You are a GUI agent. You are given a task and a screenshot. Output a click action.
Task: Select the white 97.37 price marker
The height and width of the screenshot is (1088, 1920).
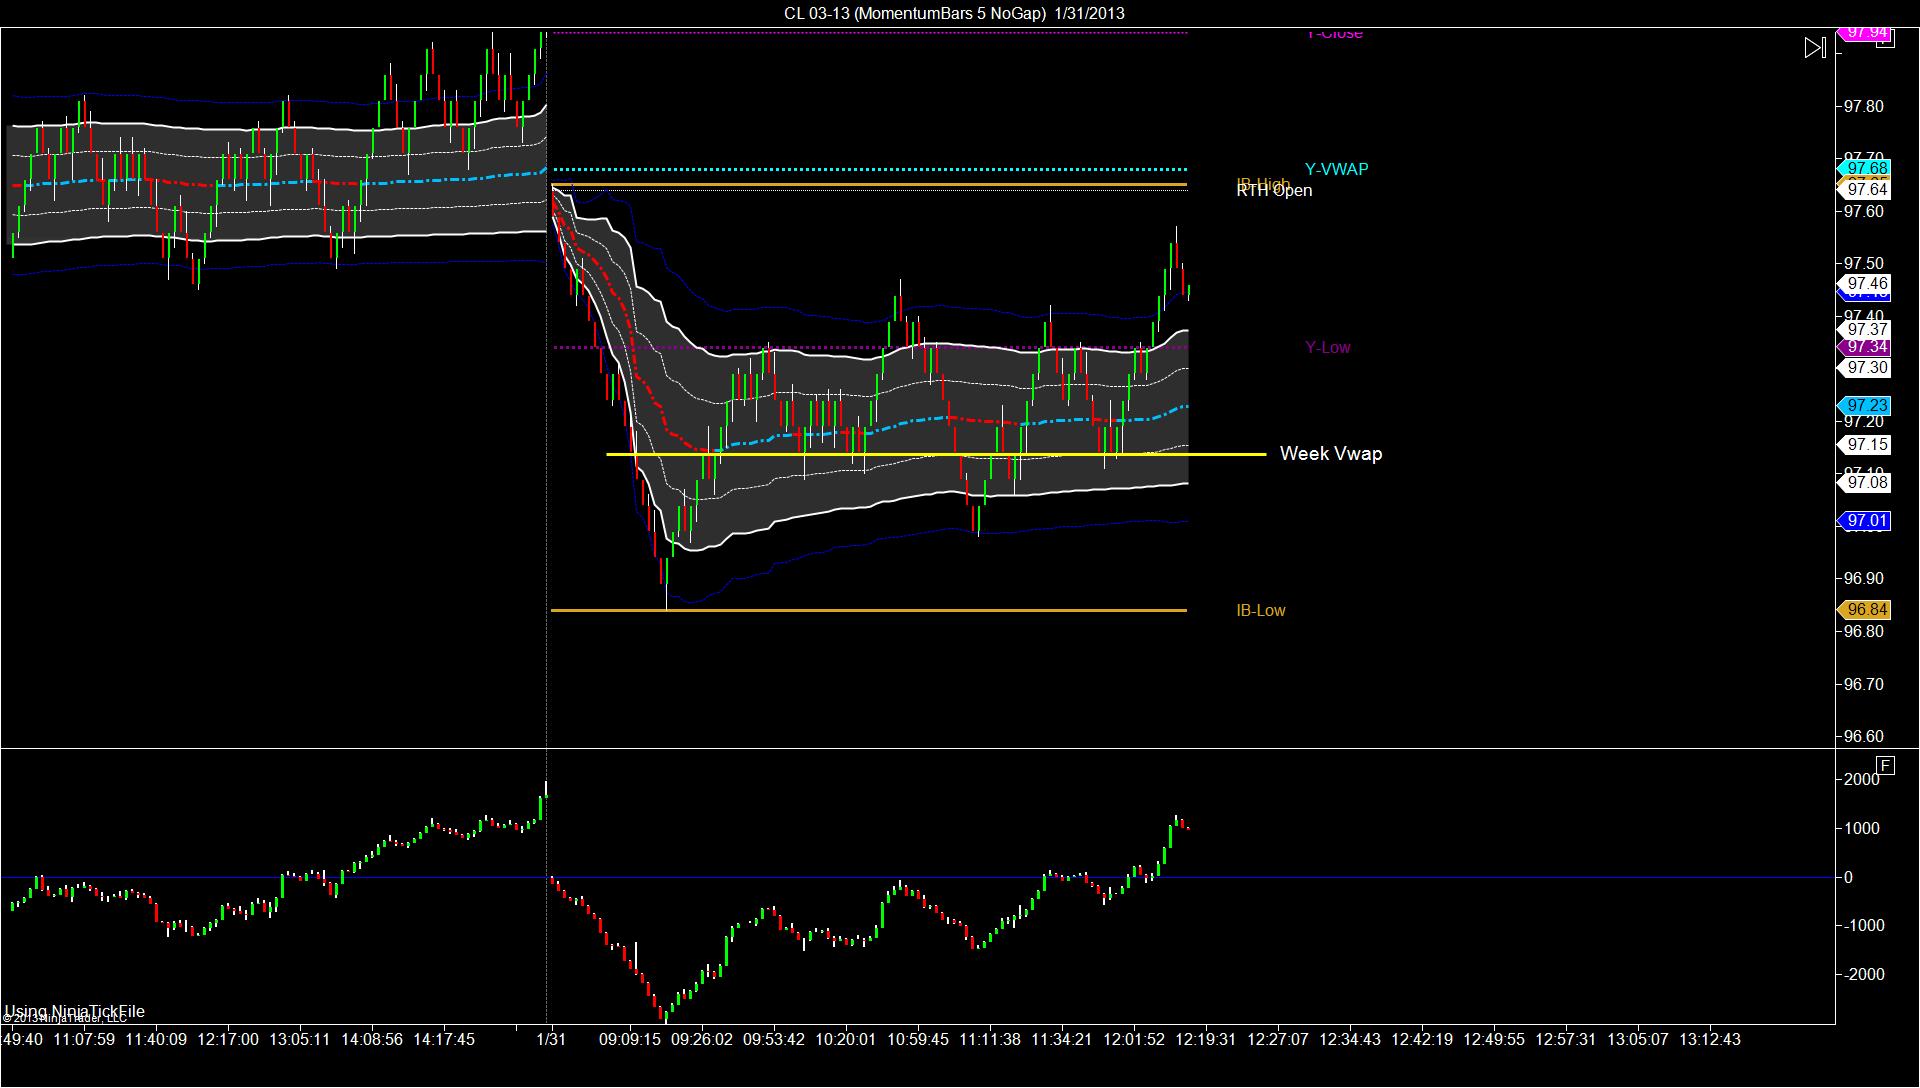pos(1865,330)
